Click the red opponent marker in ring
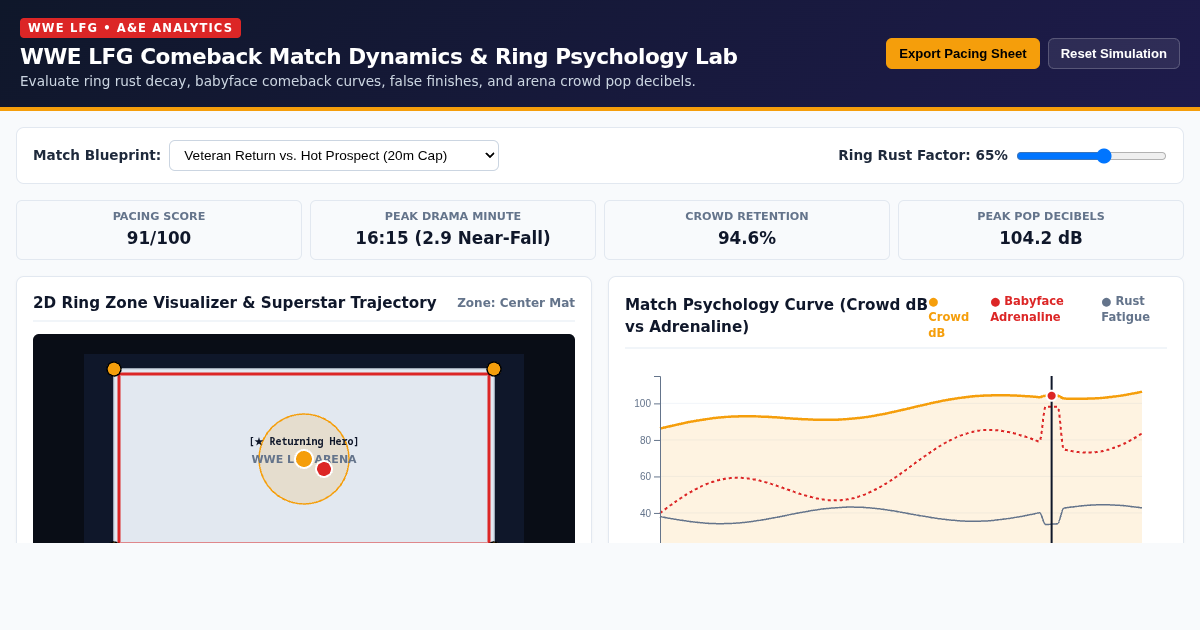 (x=324, y=469)
